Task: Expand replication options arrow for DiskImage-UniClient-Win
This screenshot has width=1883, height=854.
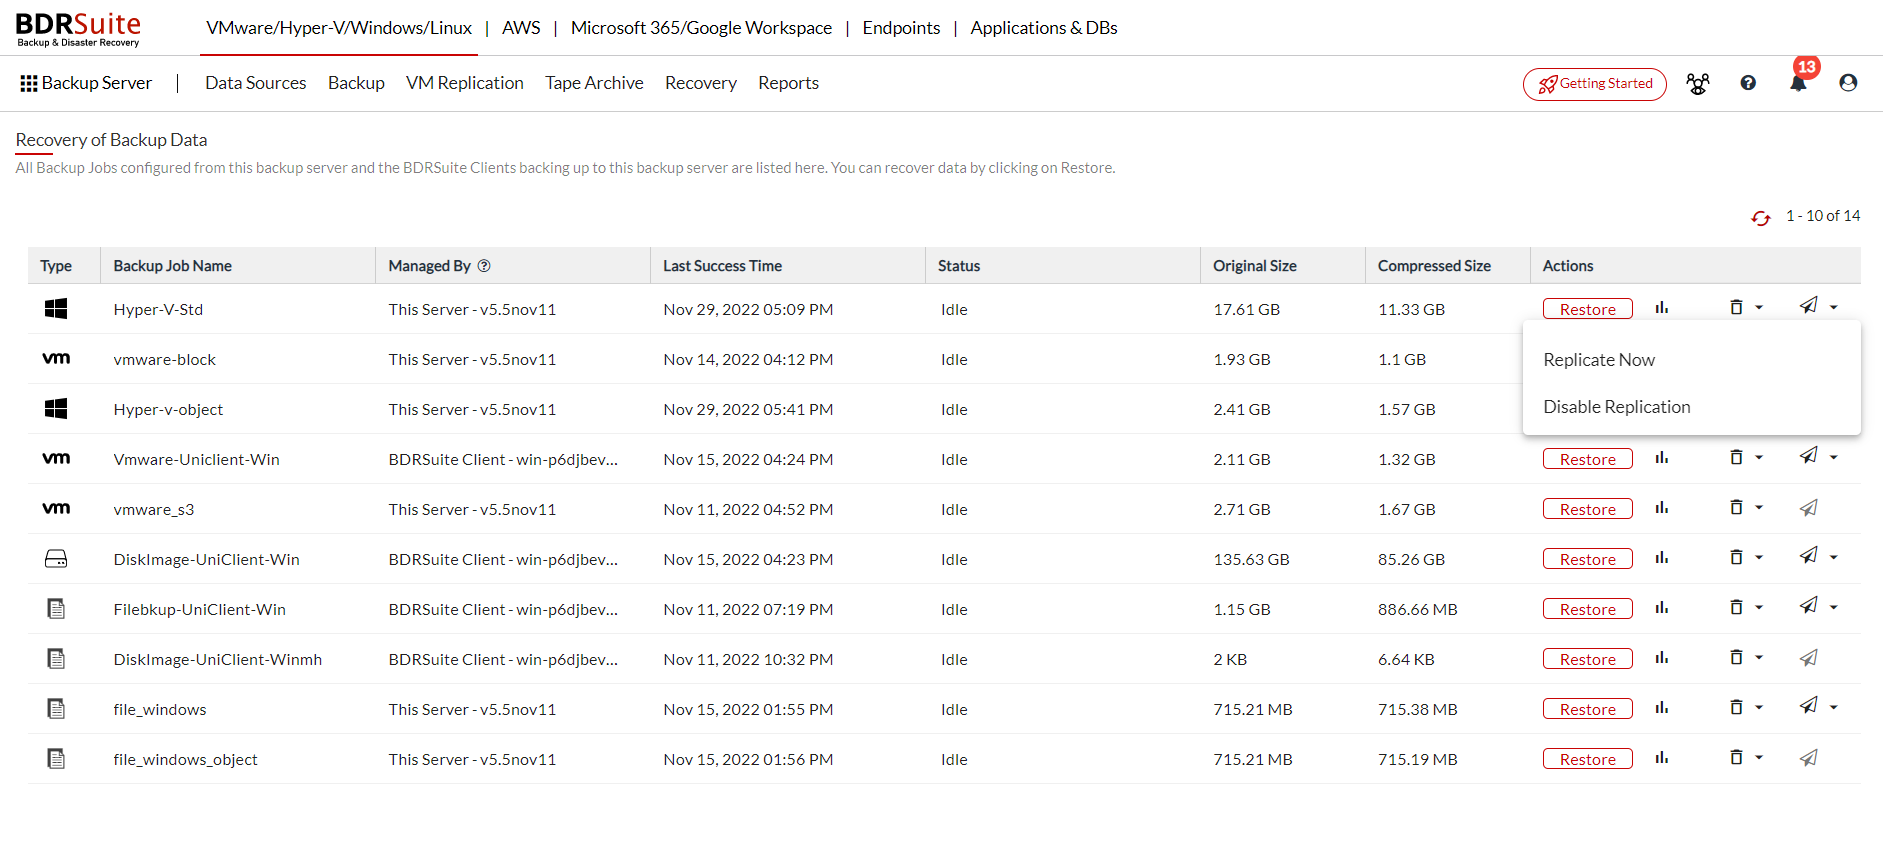Action: [x=1834, y=558]
